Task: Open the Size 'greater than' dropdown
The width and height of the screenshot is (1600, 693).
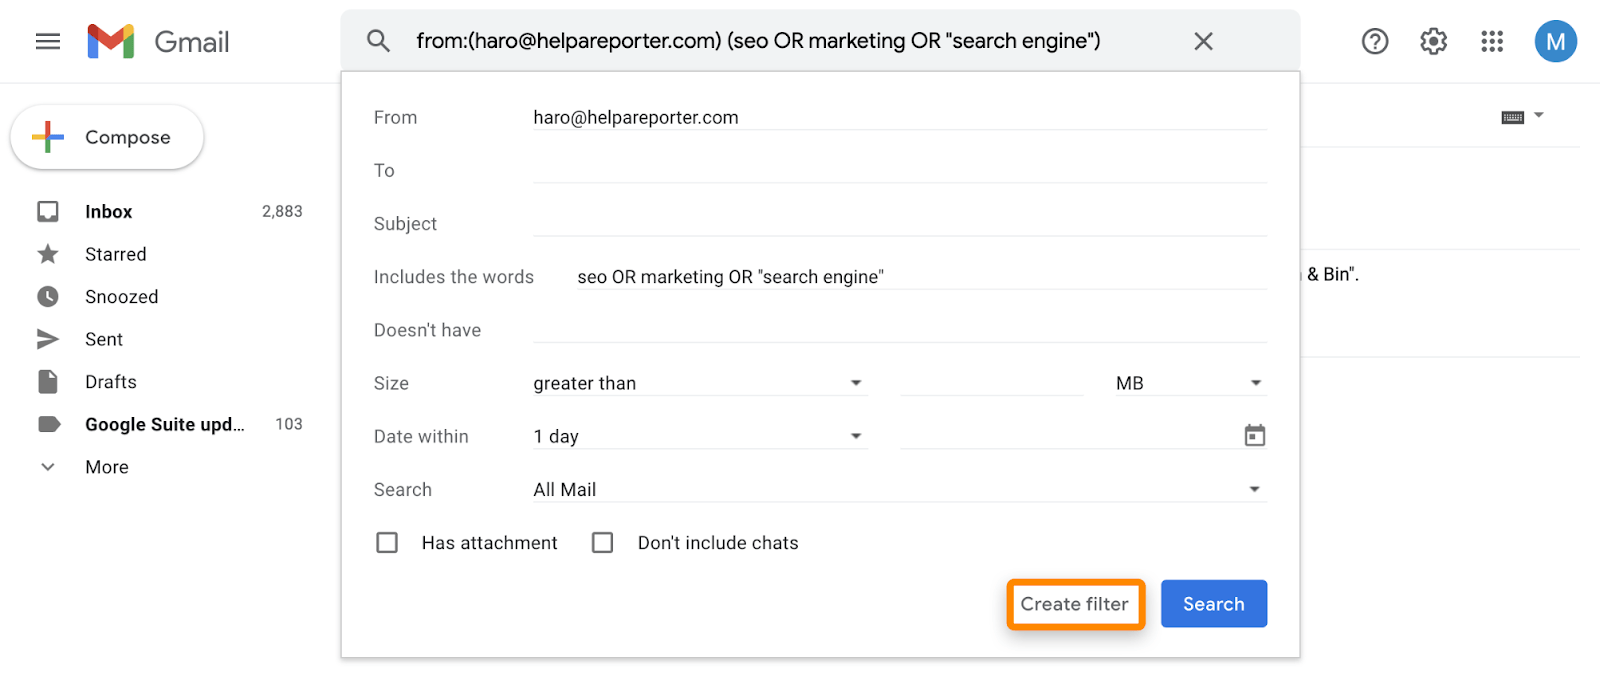Action: click(x=855, y=382)
